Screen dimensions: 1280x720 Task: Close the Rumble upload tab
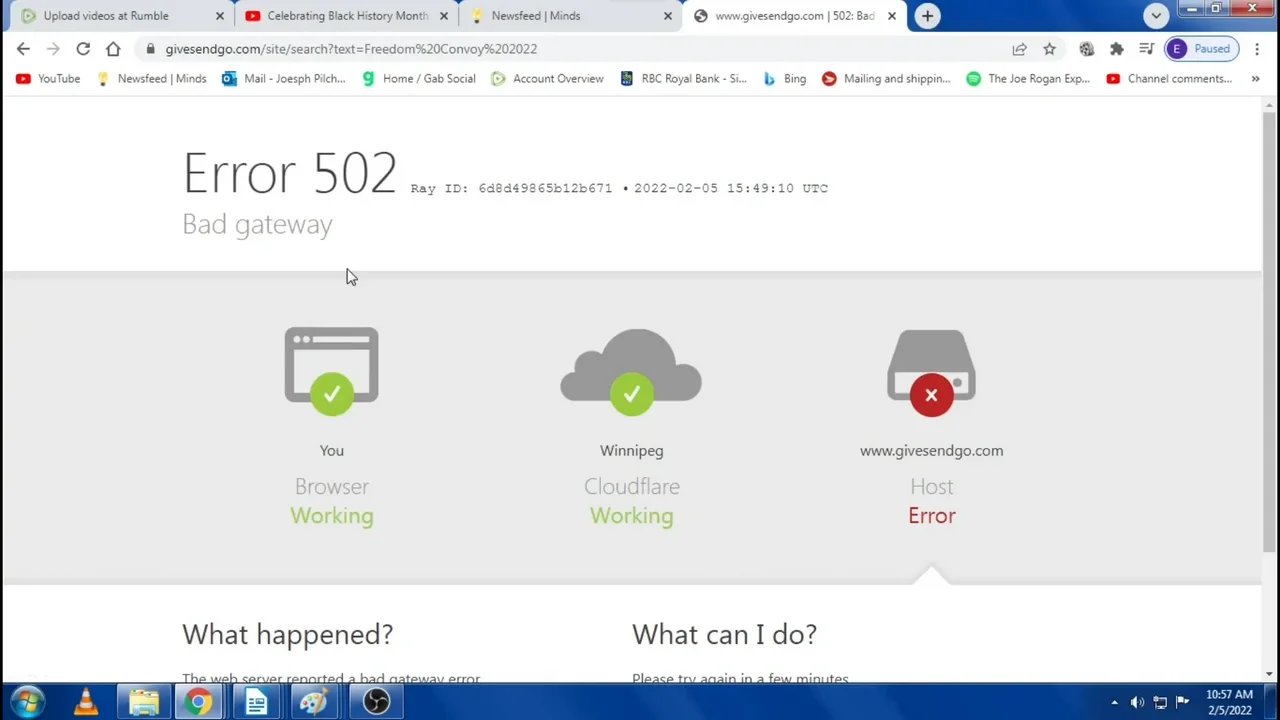pyautogui.click(x=220, y=15)
